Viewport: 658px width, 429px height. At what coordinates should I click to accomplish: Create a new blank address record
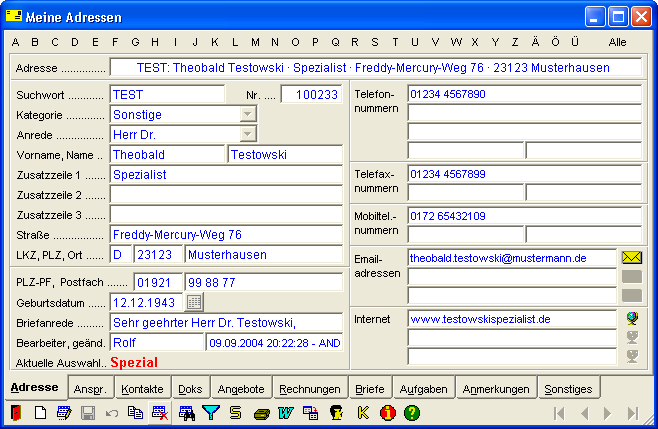point(40,413)
